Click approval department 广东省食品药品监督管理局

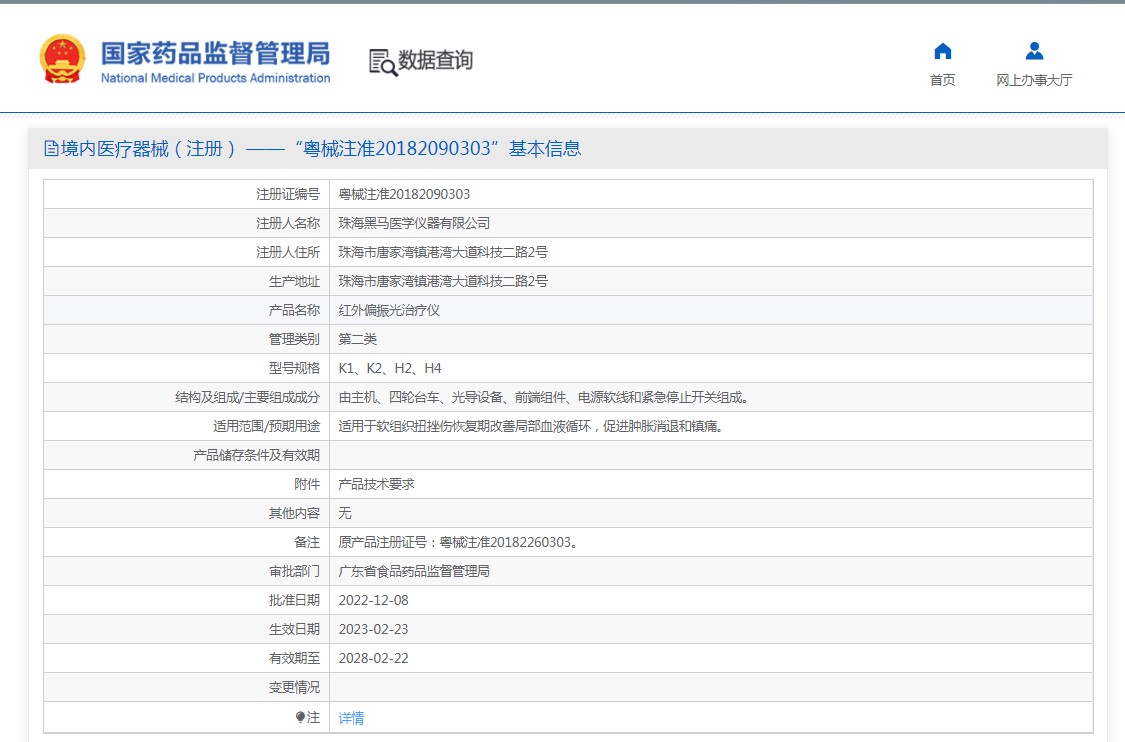coord(414,571)
